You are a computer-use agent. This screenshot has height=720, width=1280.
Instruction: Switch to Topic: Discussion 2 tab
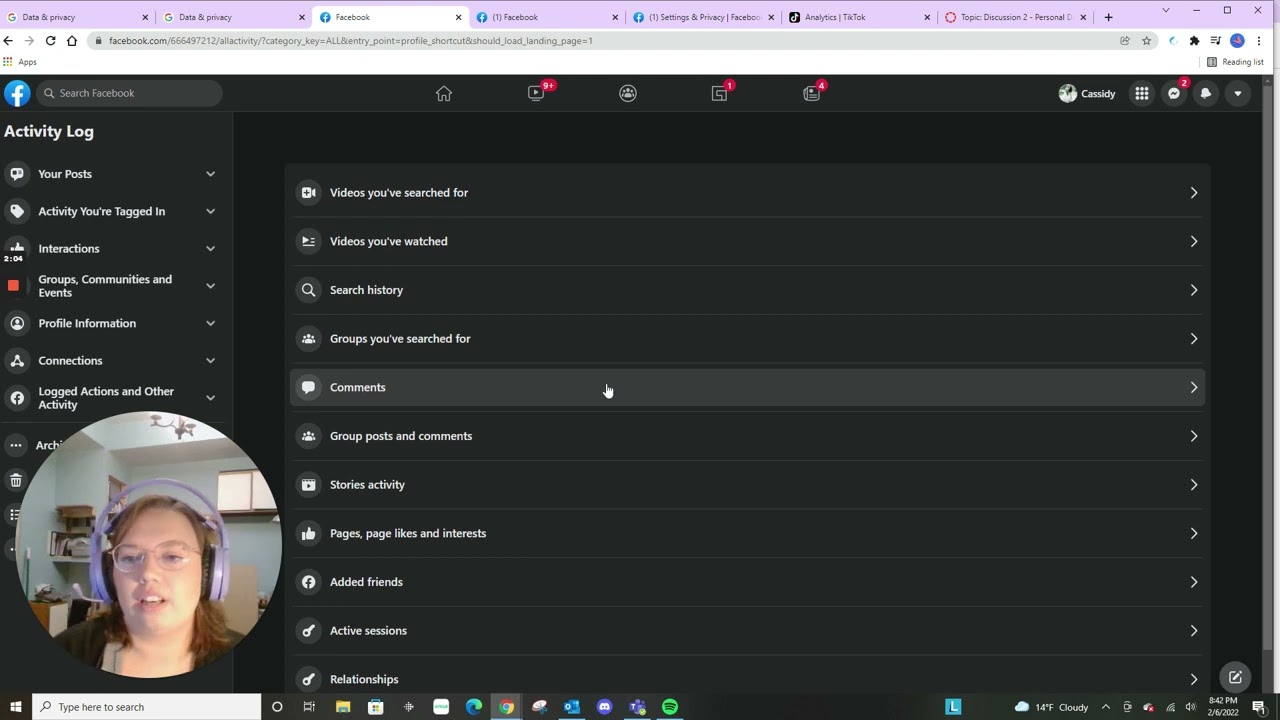pos(1015,17)
